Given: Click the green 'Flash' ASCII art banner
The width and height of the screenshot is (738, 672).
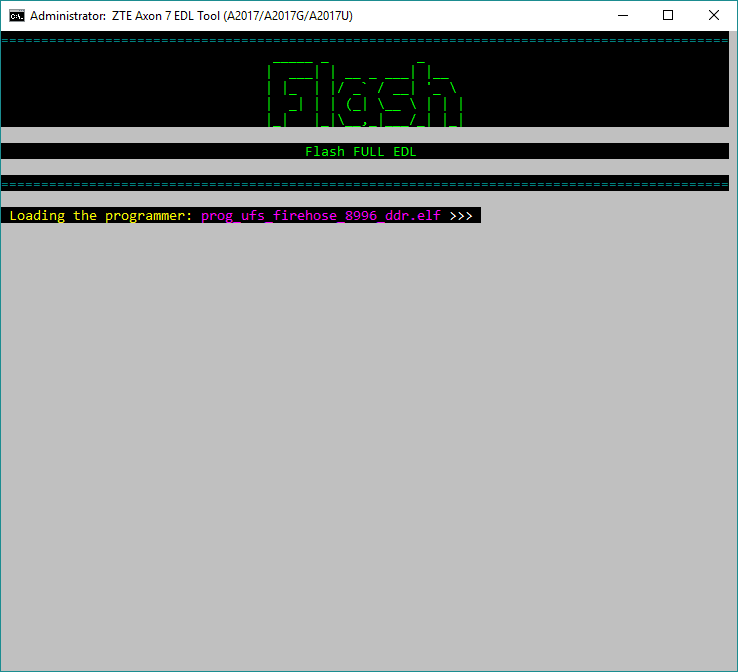Looking at the screenshot, I should (365, 94).
